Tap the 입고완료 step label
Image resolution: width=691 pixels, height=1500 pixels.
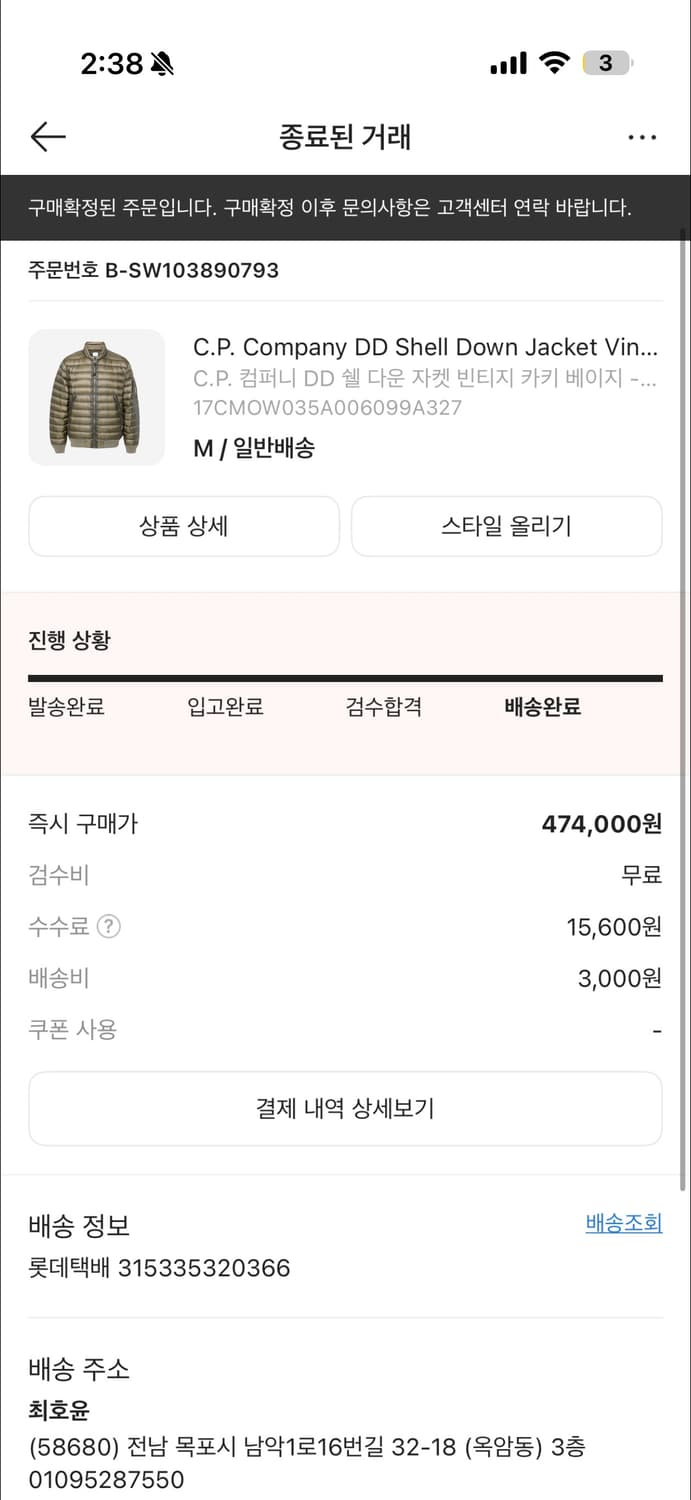tap(225, 707)
